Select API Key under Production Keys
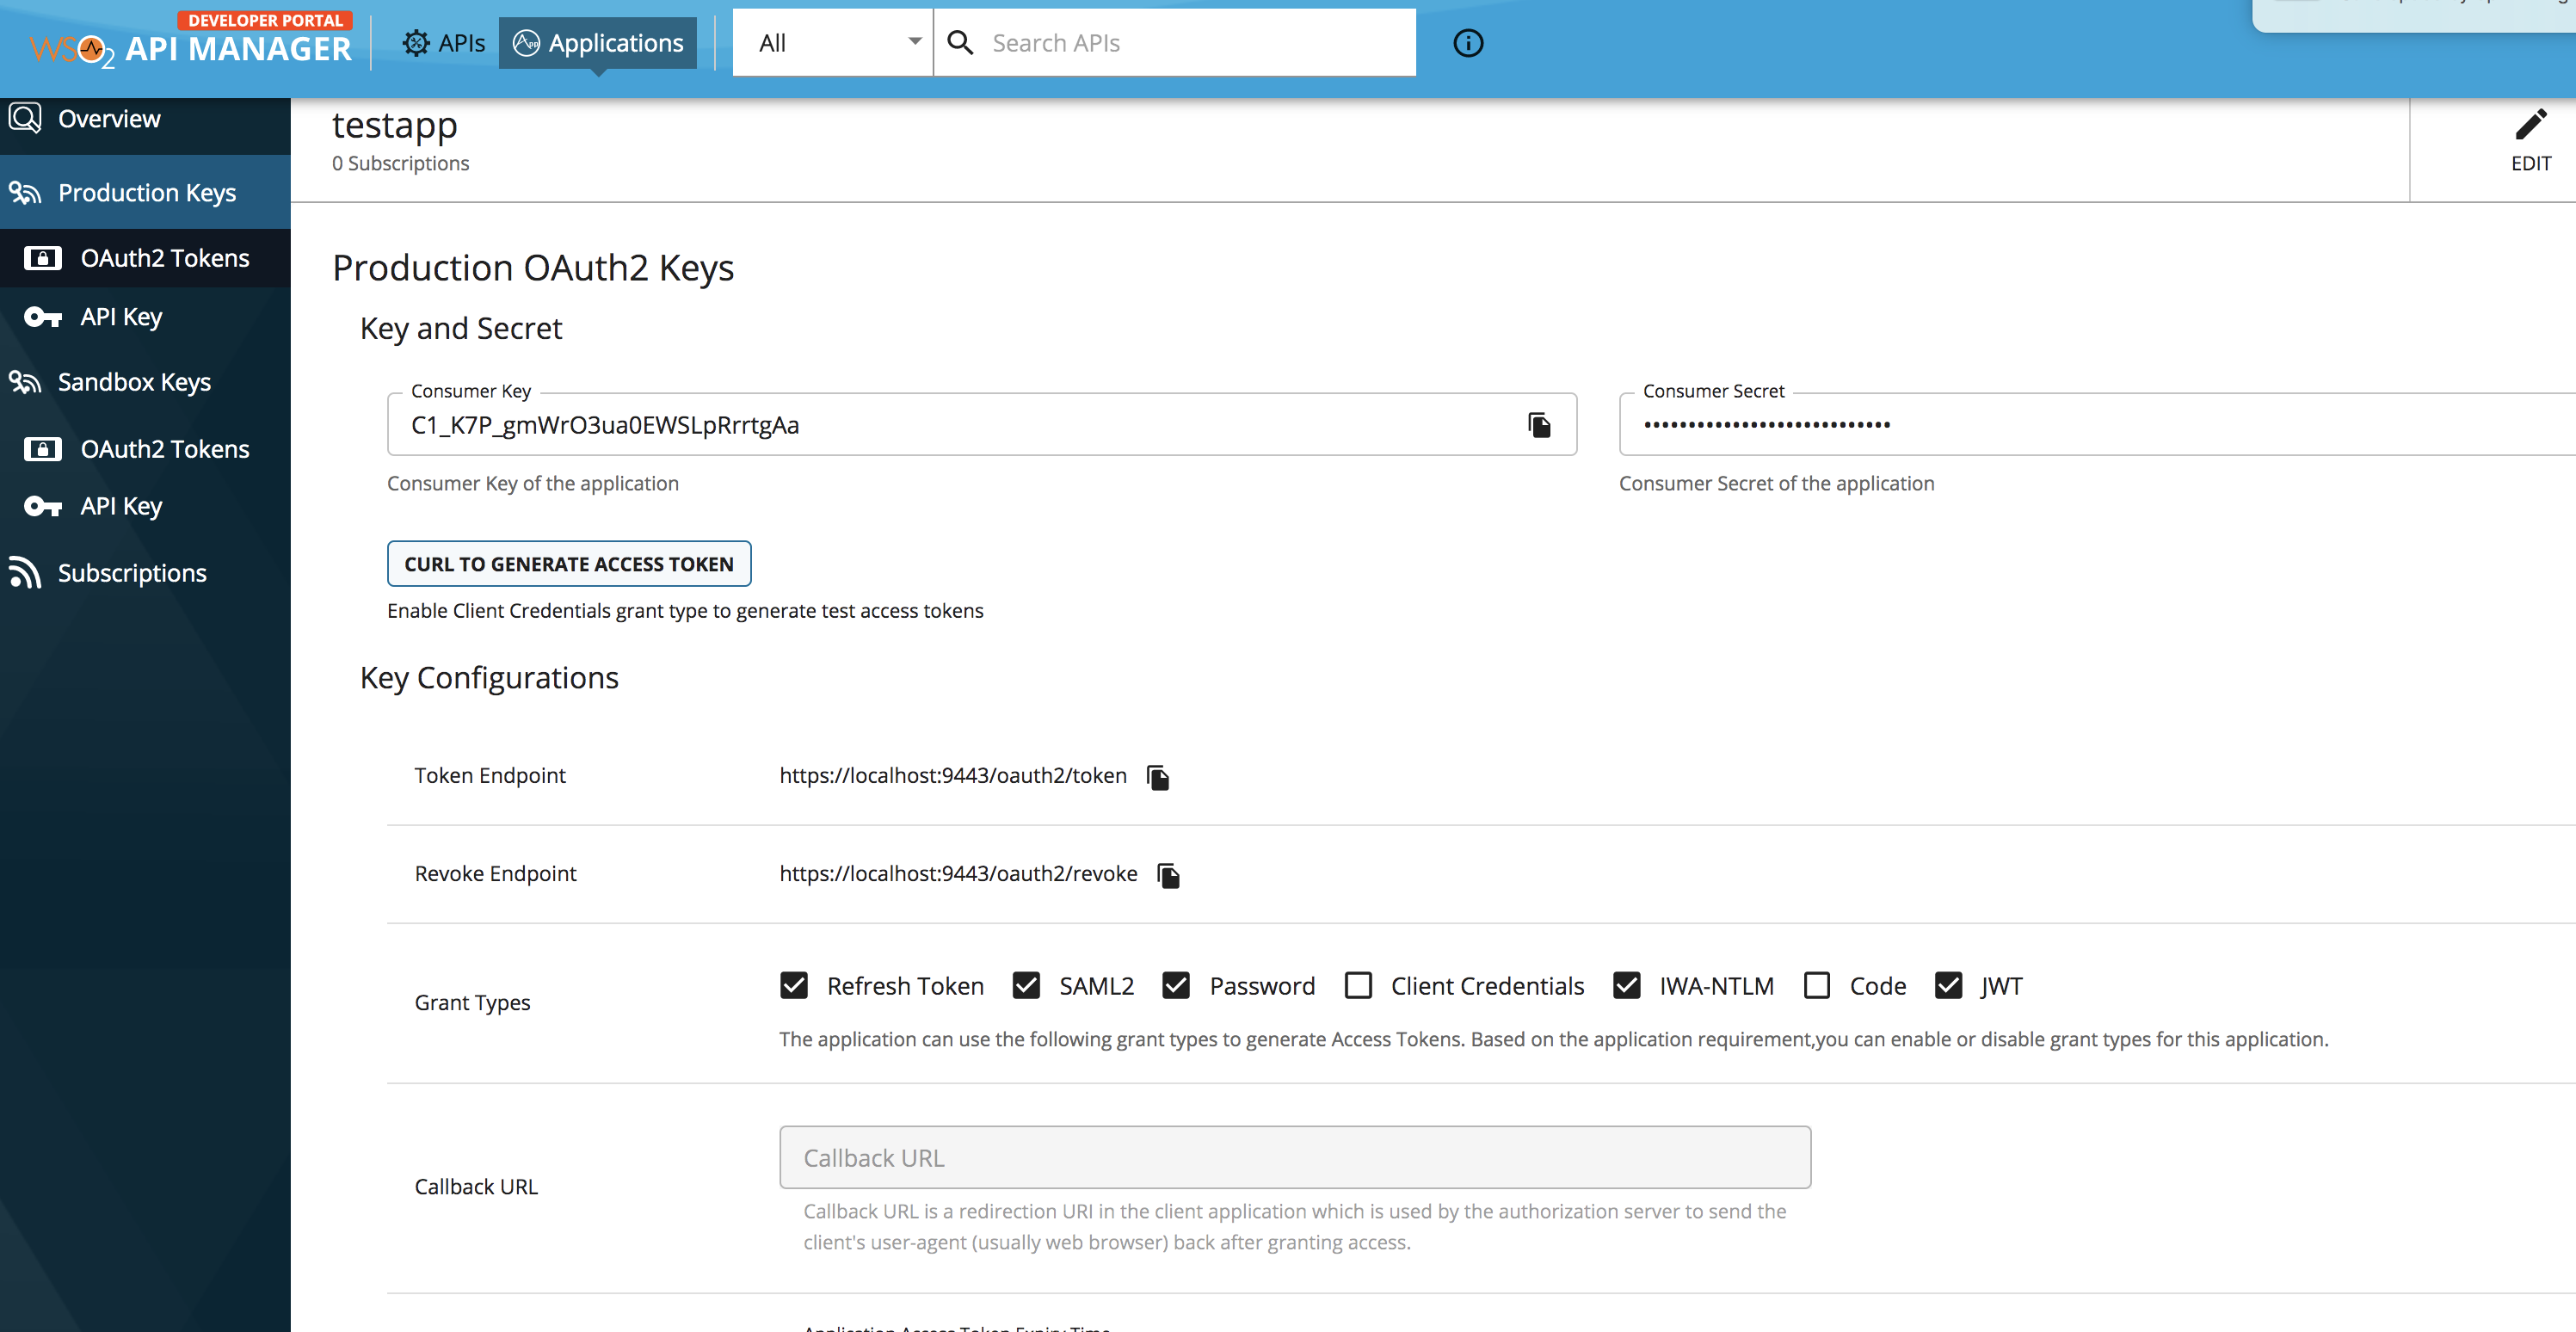This screenshot has width=2576, height=1332. [121, 317]
